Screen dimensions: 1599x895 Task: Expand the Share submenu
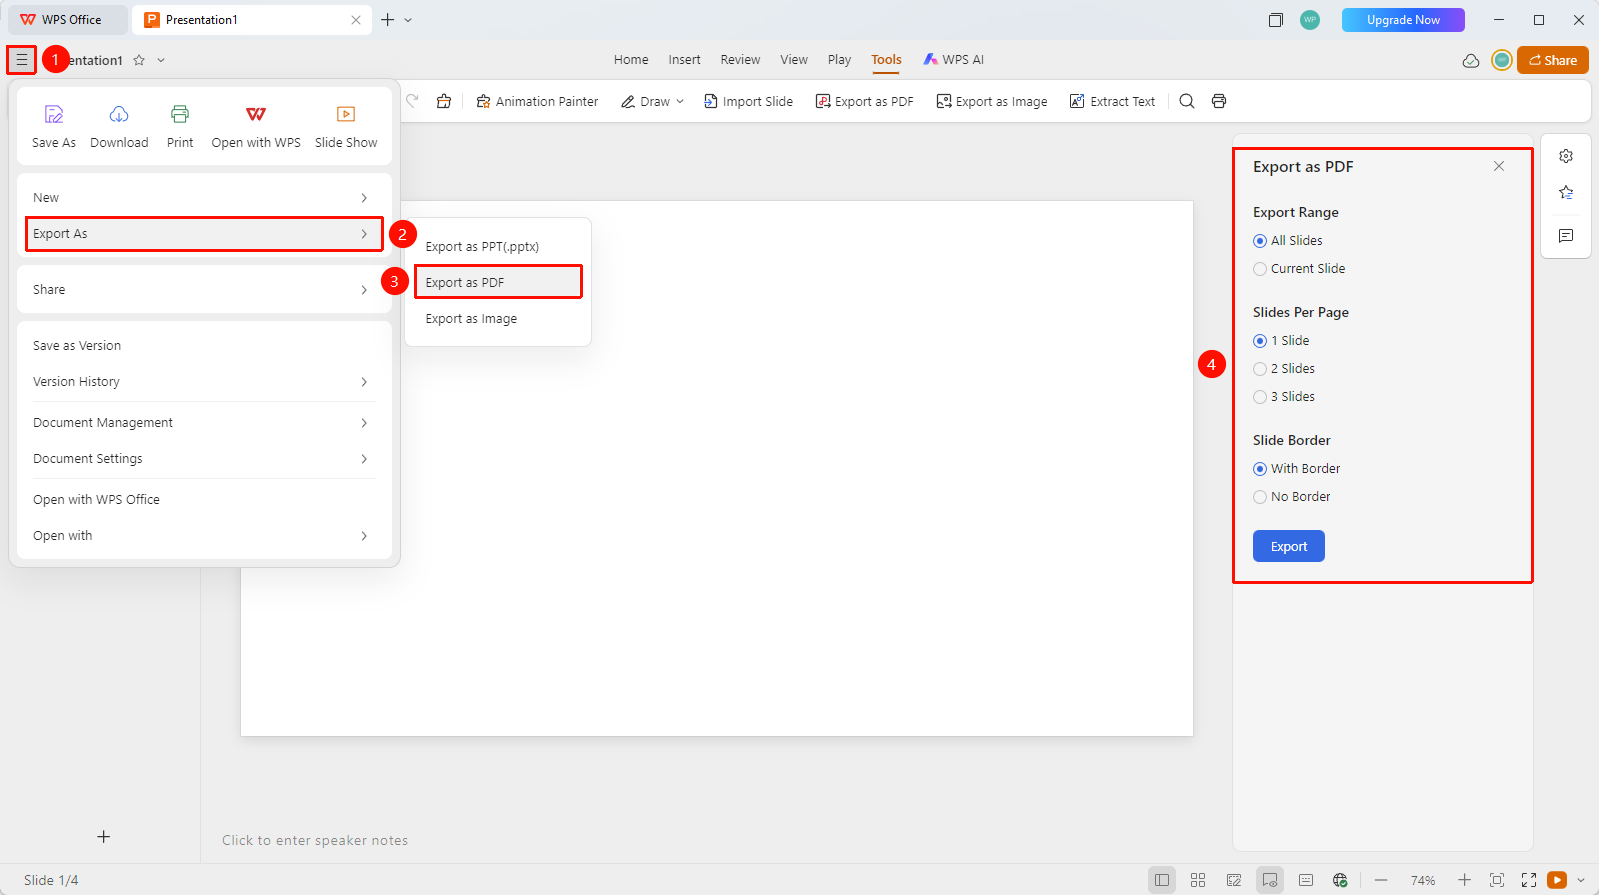point(204,290)
